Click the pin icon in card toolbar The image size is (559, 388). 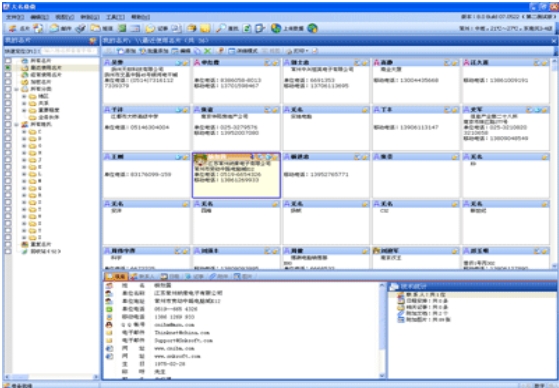[221, 51]
